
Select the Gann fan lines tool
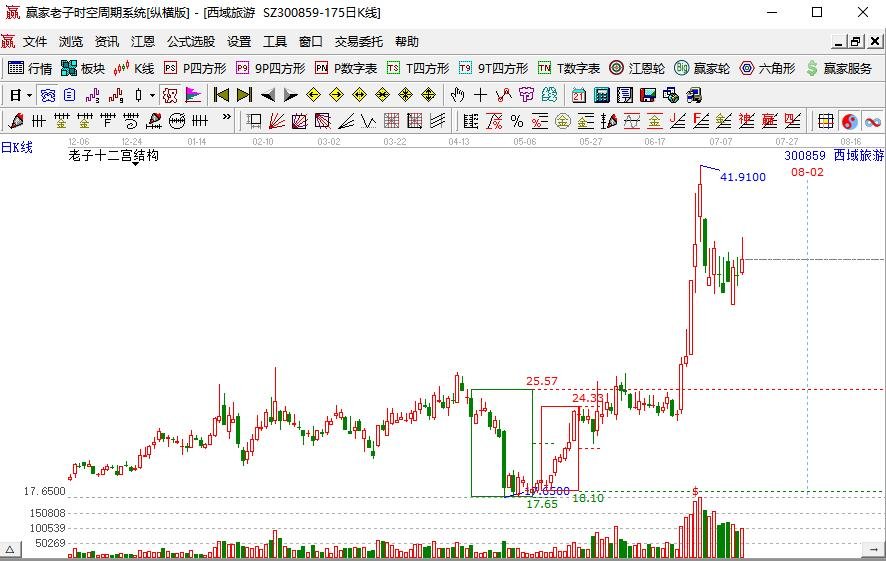276,121
